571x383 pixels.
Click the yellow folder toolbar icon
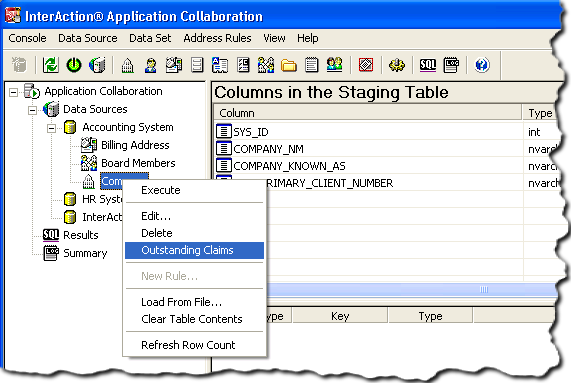(289, 66)
